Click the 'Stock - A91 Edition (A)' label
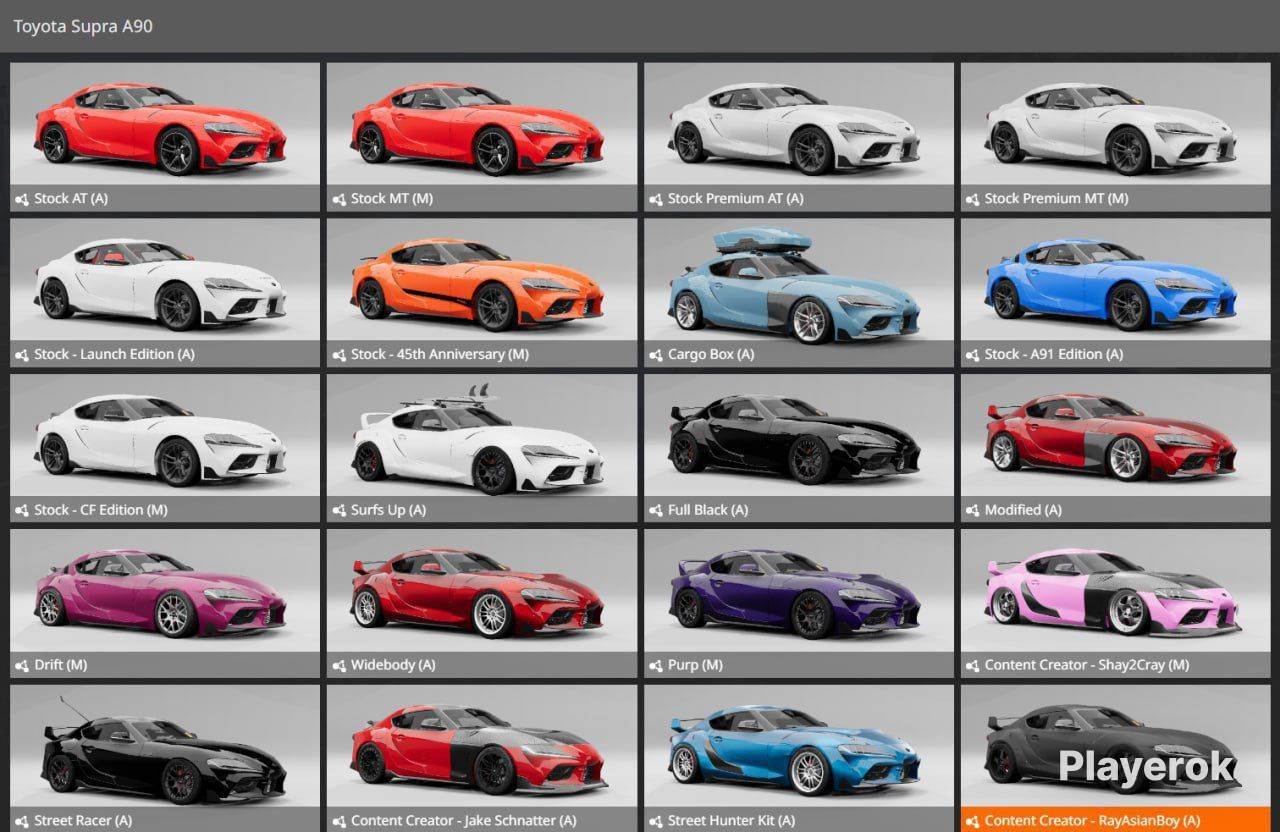Viewport: 1280px width, 832px height. [1054, 355]
